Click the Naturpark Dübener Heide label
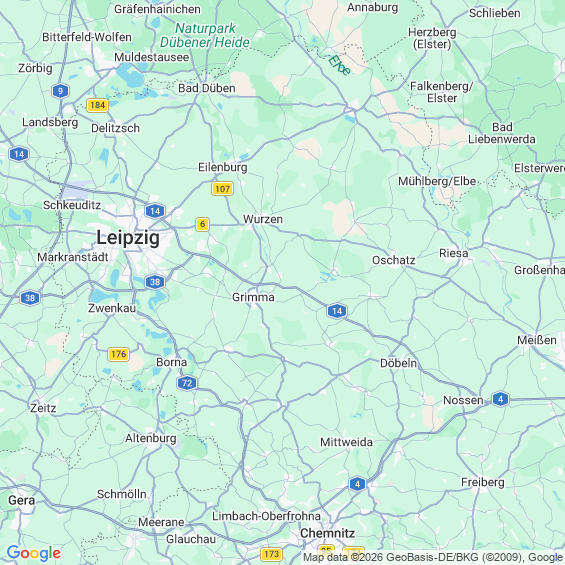 click(x=205, y=35)
